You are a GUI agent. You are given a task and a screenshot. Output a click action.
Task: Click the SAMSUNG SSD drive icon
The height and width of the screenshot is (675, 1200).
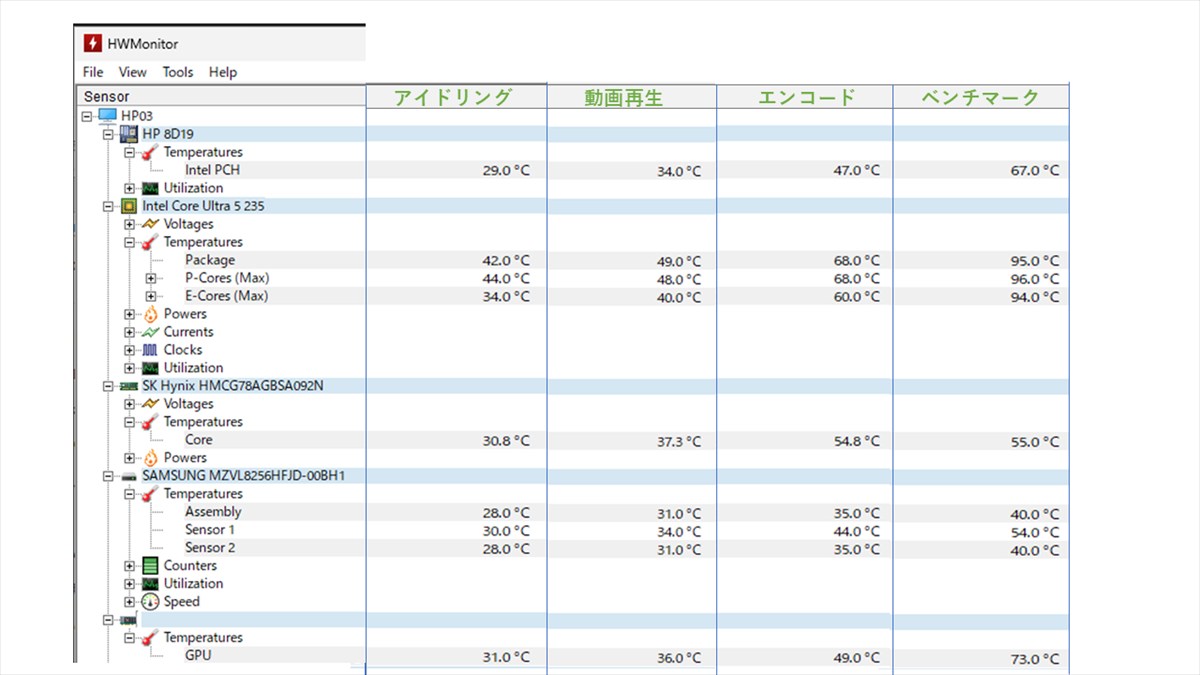[129, 476]
